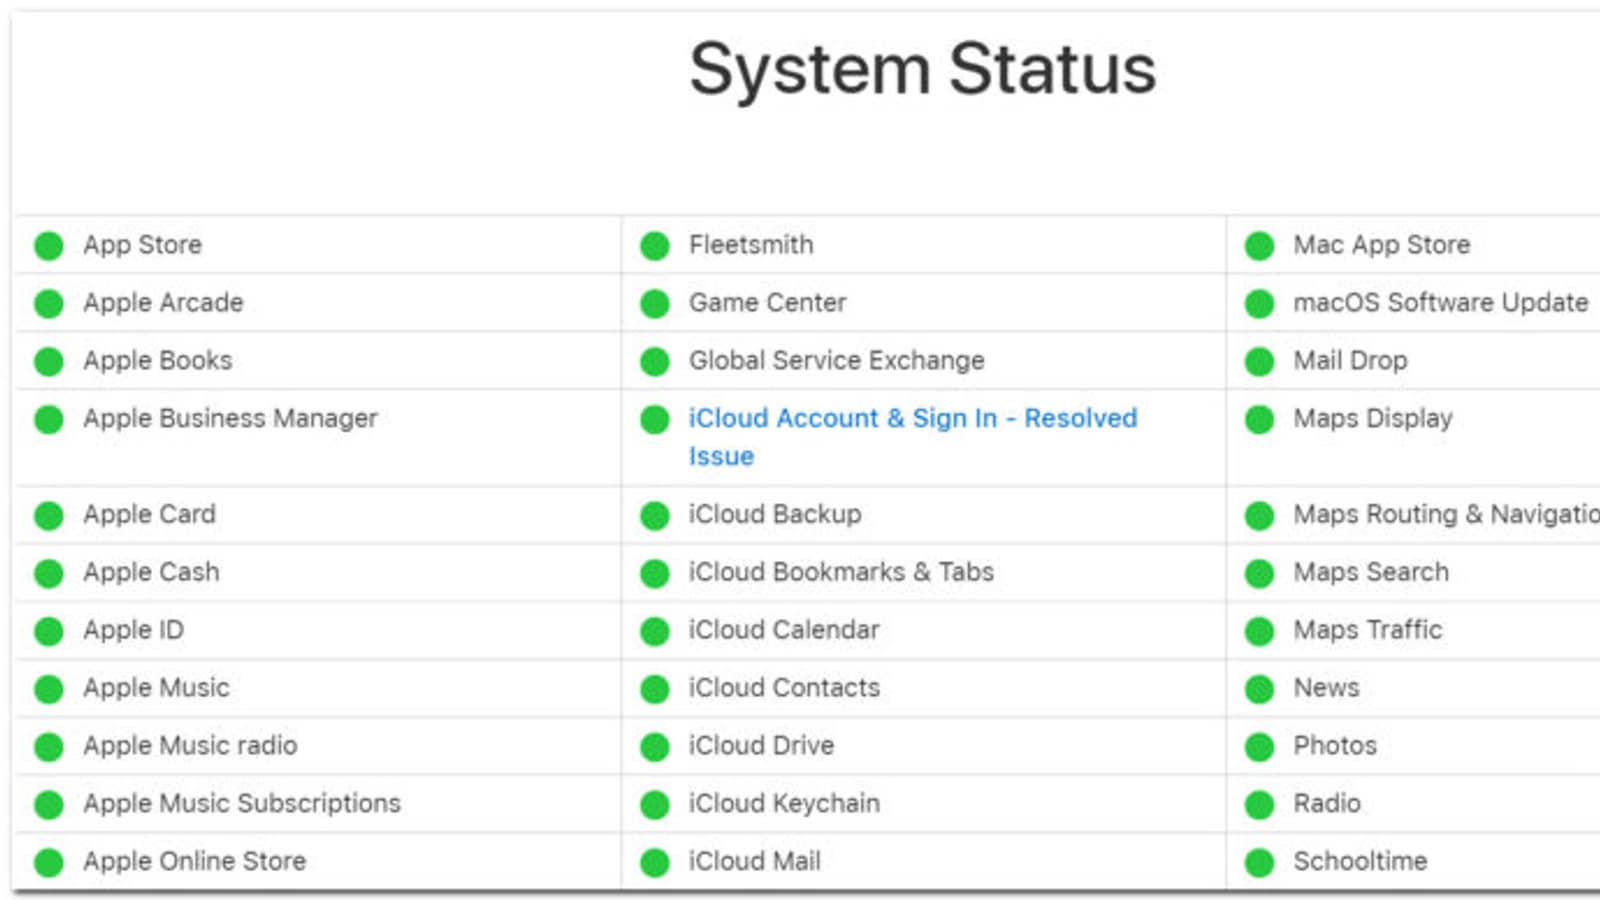
Task: Select the Apple Business Manager entry
Action: pyautogui.click(x=230, y=418)
